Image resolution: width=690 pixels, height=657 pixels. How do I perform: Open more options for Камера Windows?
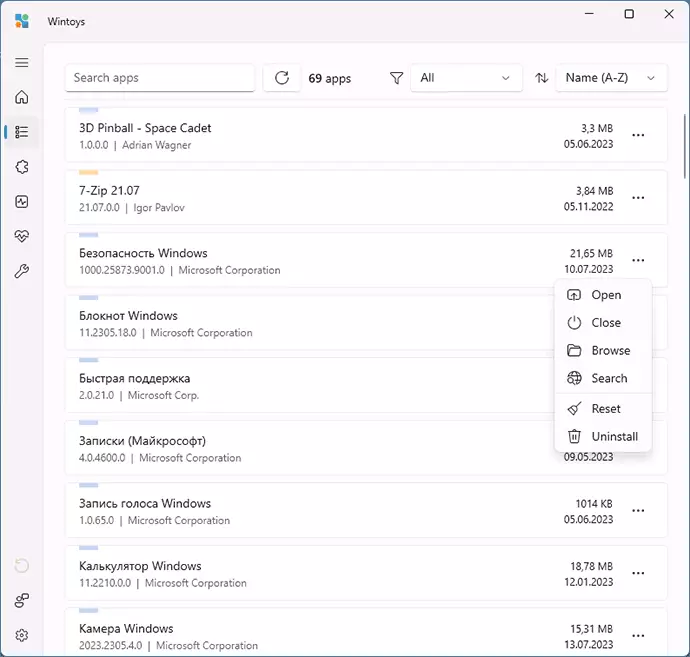pyautogui.click(x=638, y=635)
